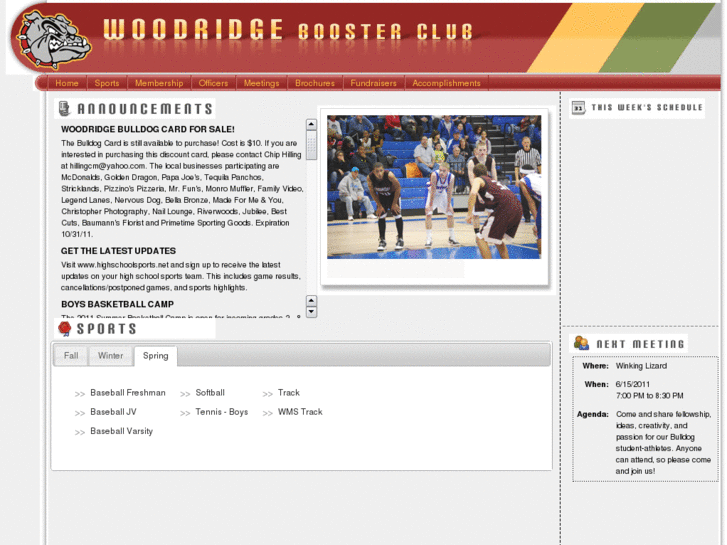Open the Baseball Freshman link
This screenshot has width=727, height=545.
[128, 393]
